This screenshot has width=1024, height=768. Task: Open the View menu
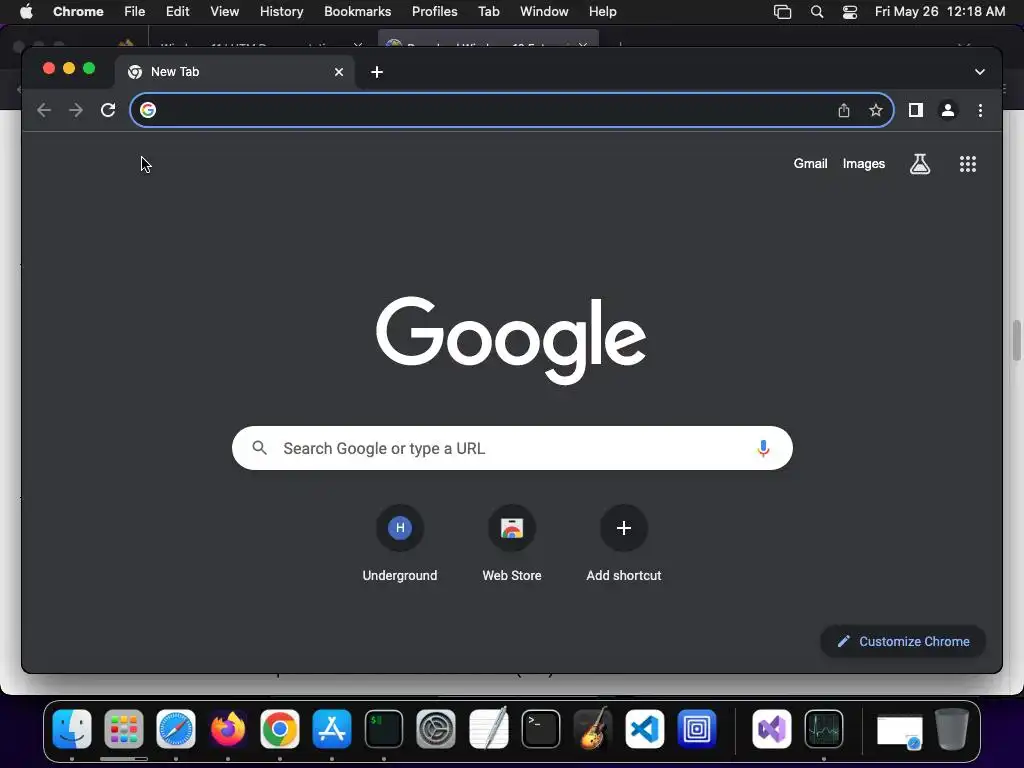tap(225, 12)
